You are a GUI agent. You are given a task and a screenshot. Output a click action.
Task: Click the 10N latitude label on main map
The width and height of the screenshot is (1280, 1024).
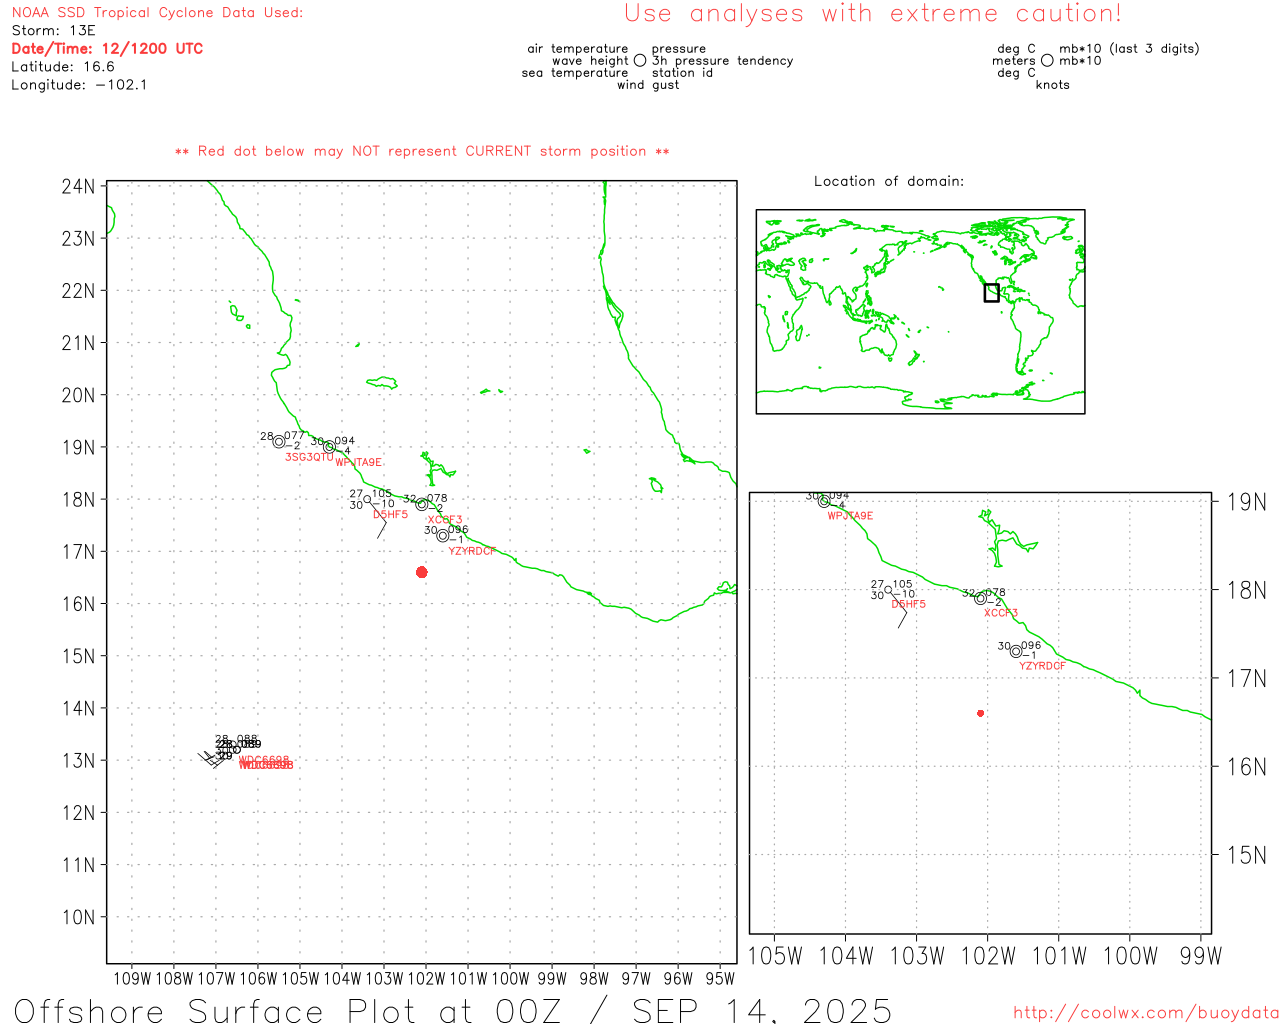[78, 917]
